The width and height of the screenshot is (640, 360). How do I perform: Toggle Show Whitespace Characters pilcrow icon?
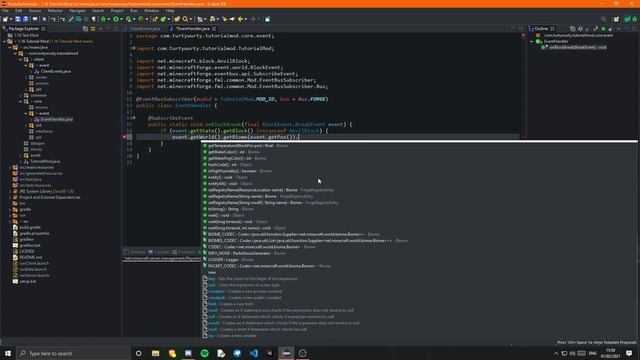[x=93, y=19]
